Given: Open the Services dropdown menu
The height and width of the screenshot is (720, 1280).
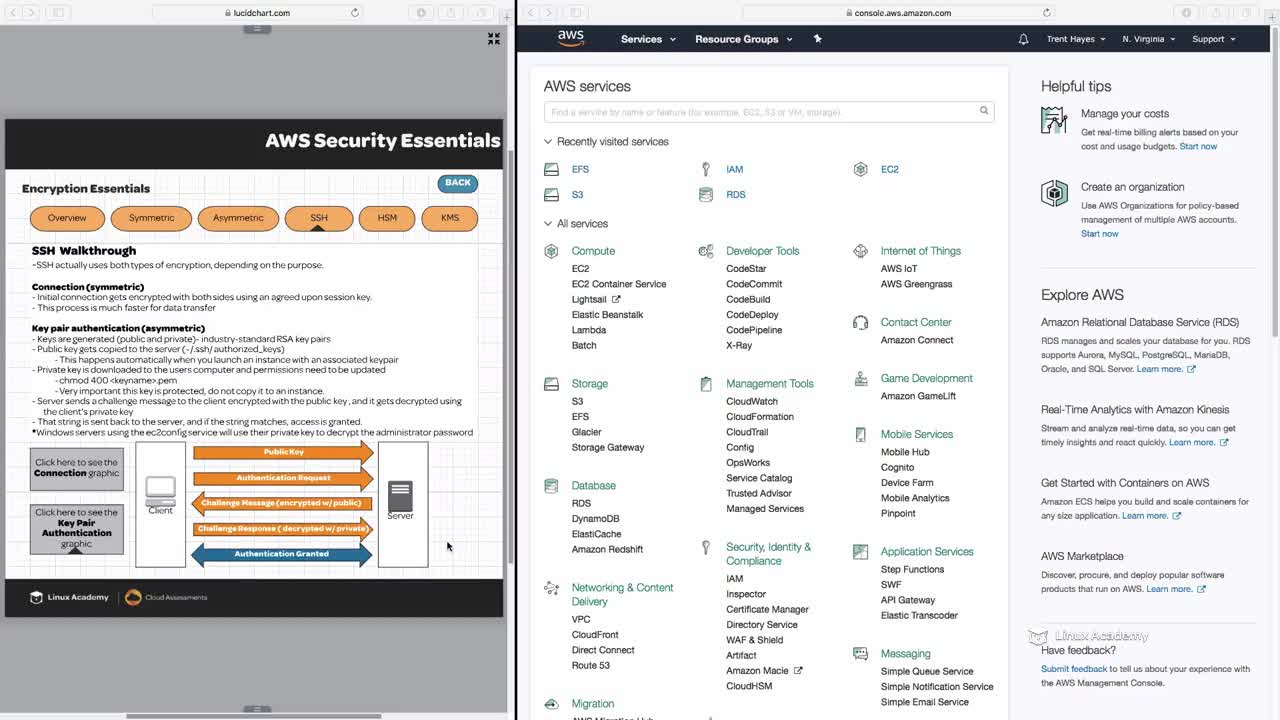Looking at the screenshot, I should (x=648, y=39).
